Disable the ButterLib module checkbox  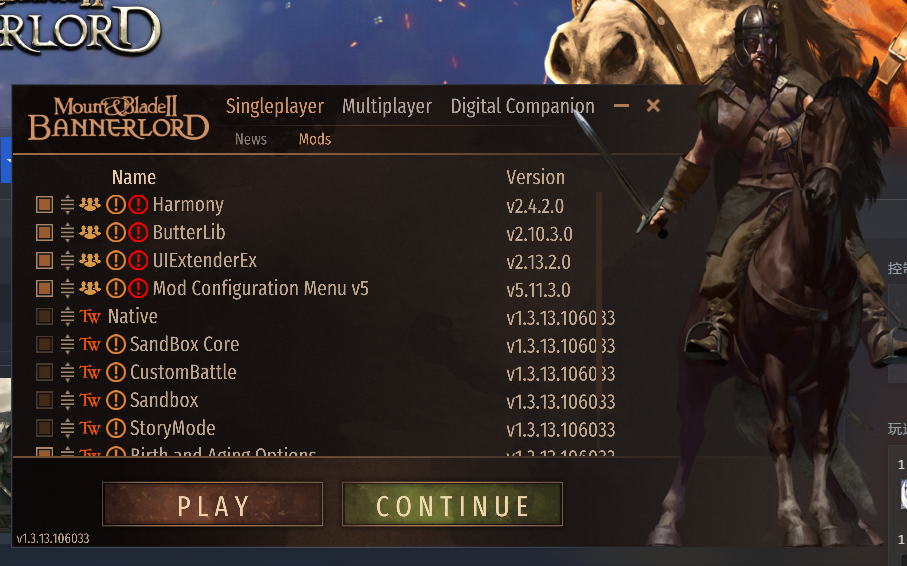45,232
